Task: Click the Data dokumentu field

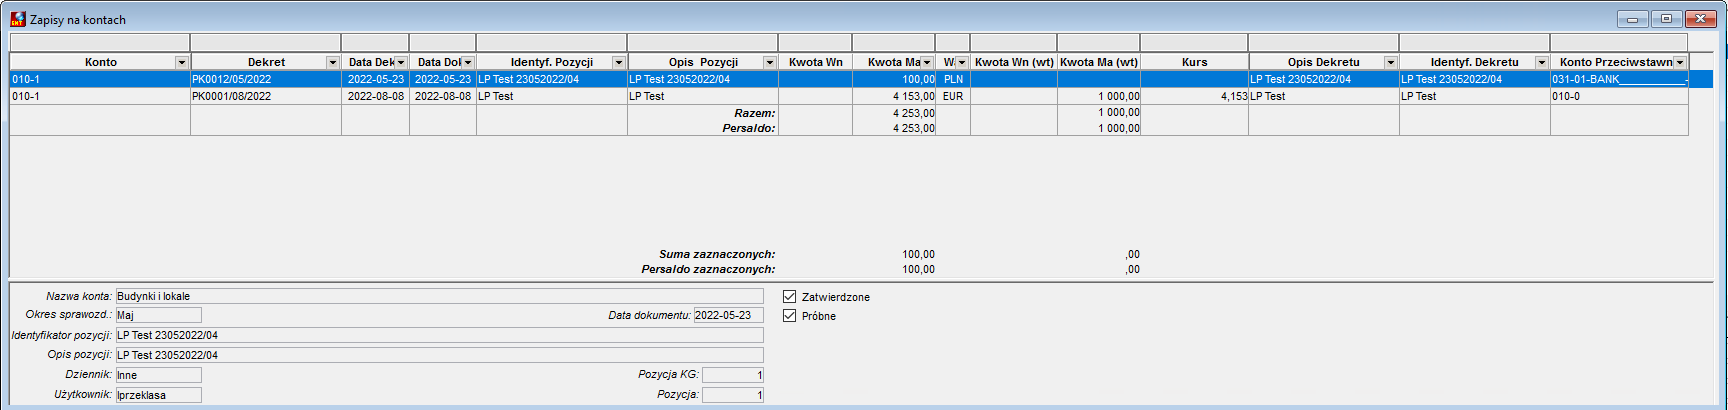Action: (728, 315)
